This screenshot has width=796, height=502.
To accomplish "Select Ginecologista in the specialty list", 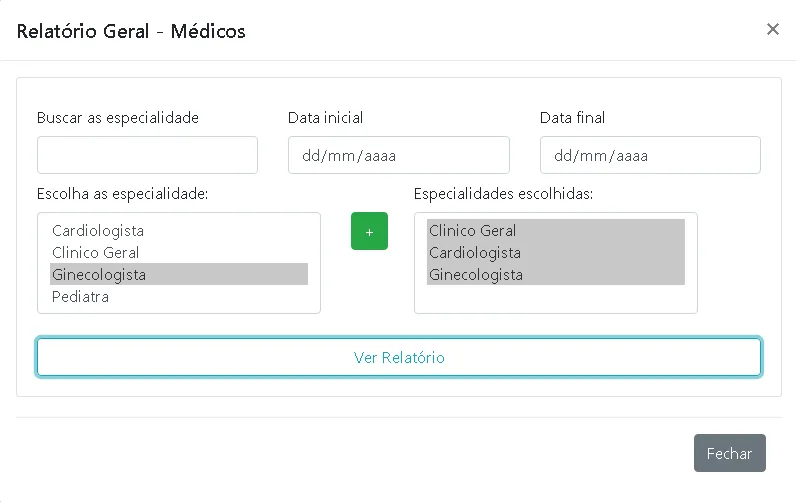I will click(99, 275).
